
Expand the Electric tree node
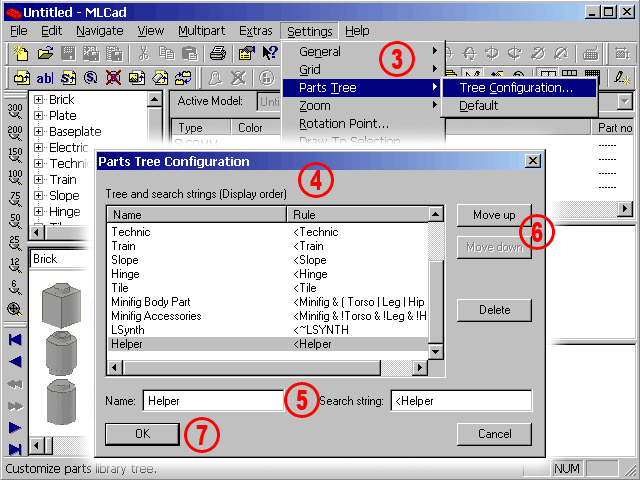[x=38, y=147]
